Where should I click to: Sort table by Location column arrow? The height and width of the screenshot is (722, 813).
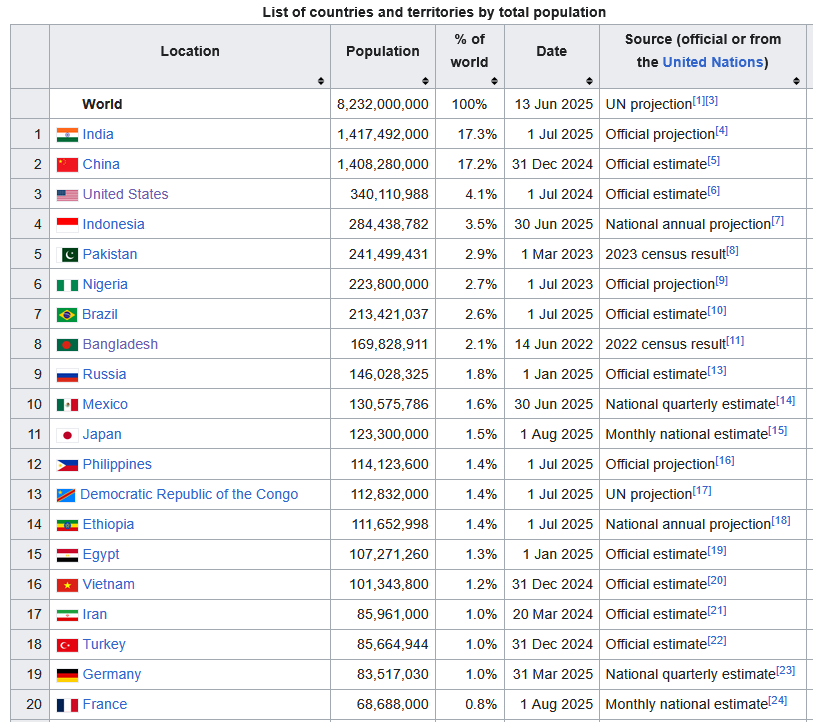click(x=321, y=81)
